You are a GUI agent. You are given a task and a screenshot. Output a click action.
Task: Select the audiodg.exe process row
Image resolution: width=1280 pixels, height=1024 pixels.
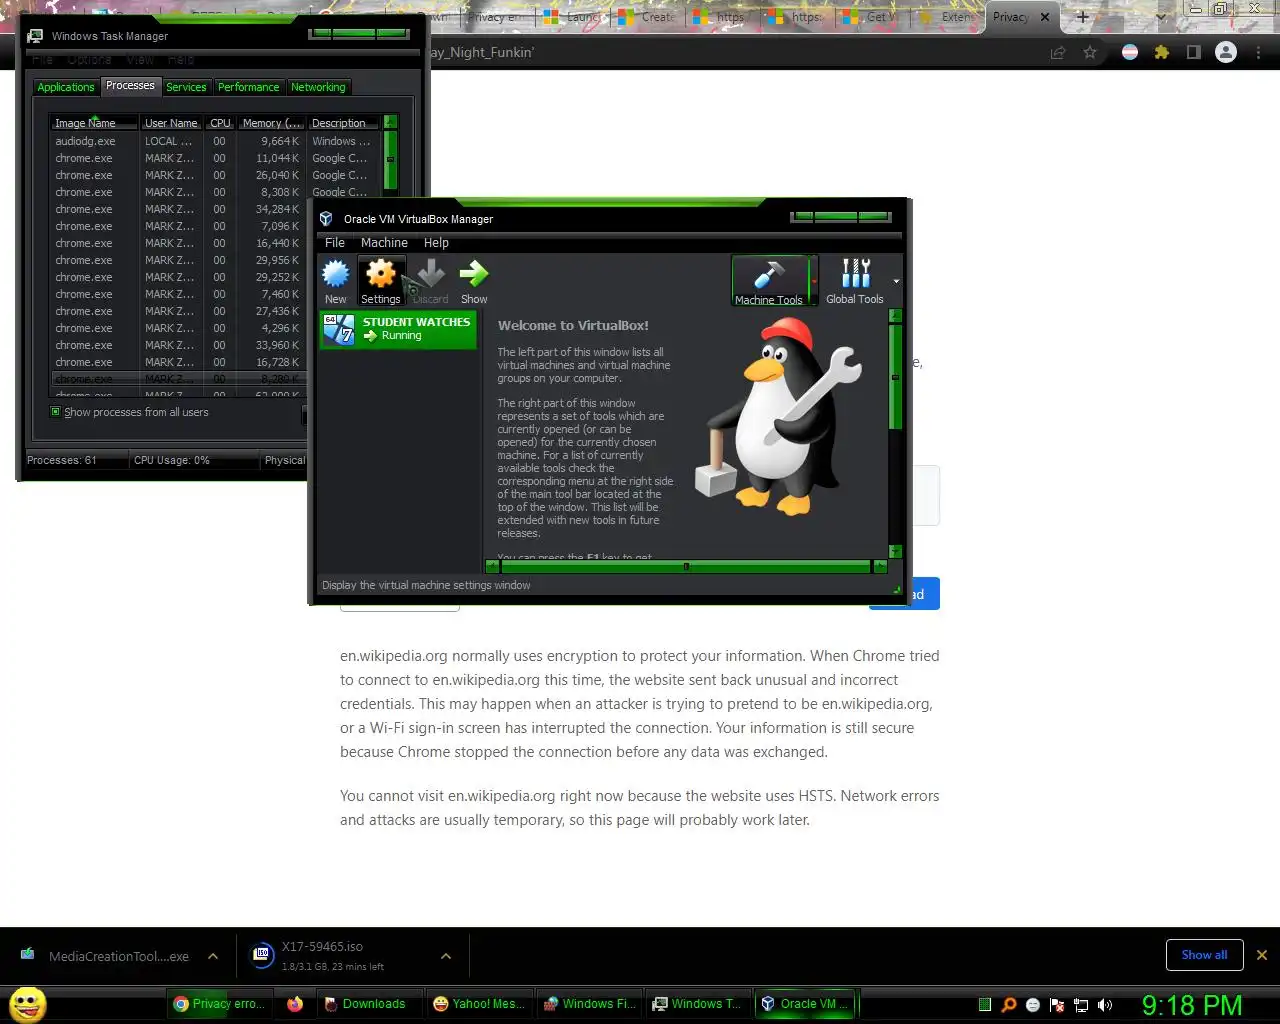coord(215,141)
